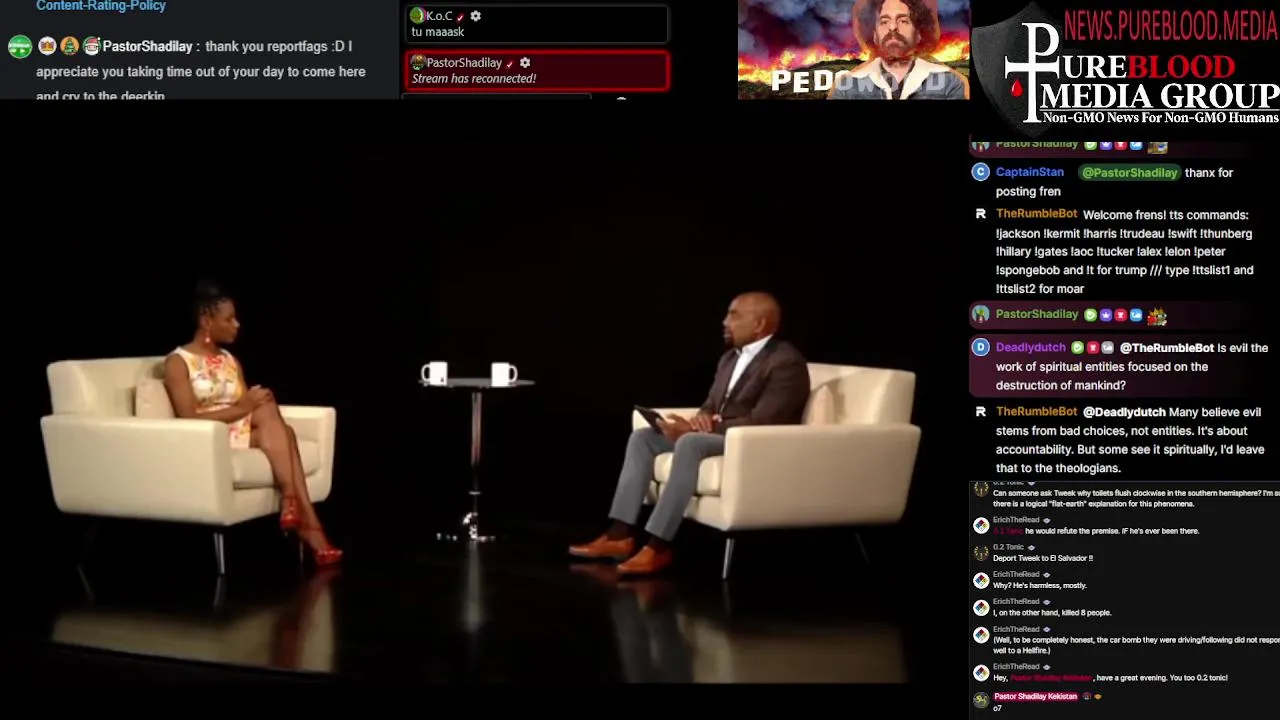Viewport: 1280px width, 720px height.
Task: Click the blue badge after PastorShadilay in right chat
Action: pyautogui.click(x=1136, y=315)
